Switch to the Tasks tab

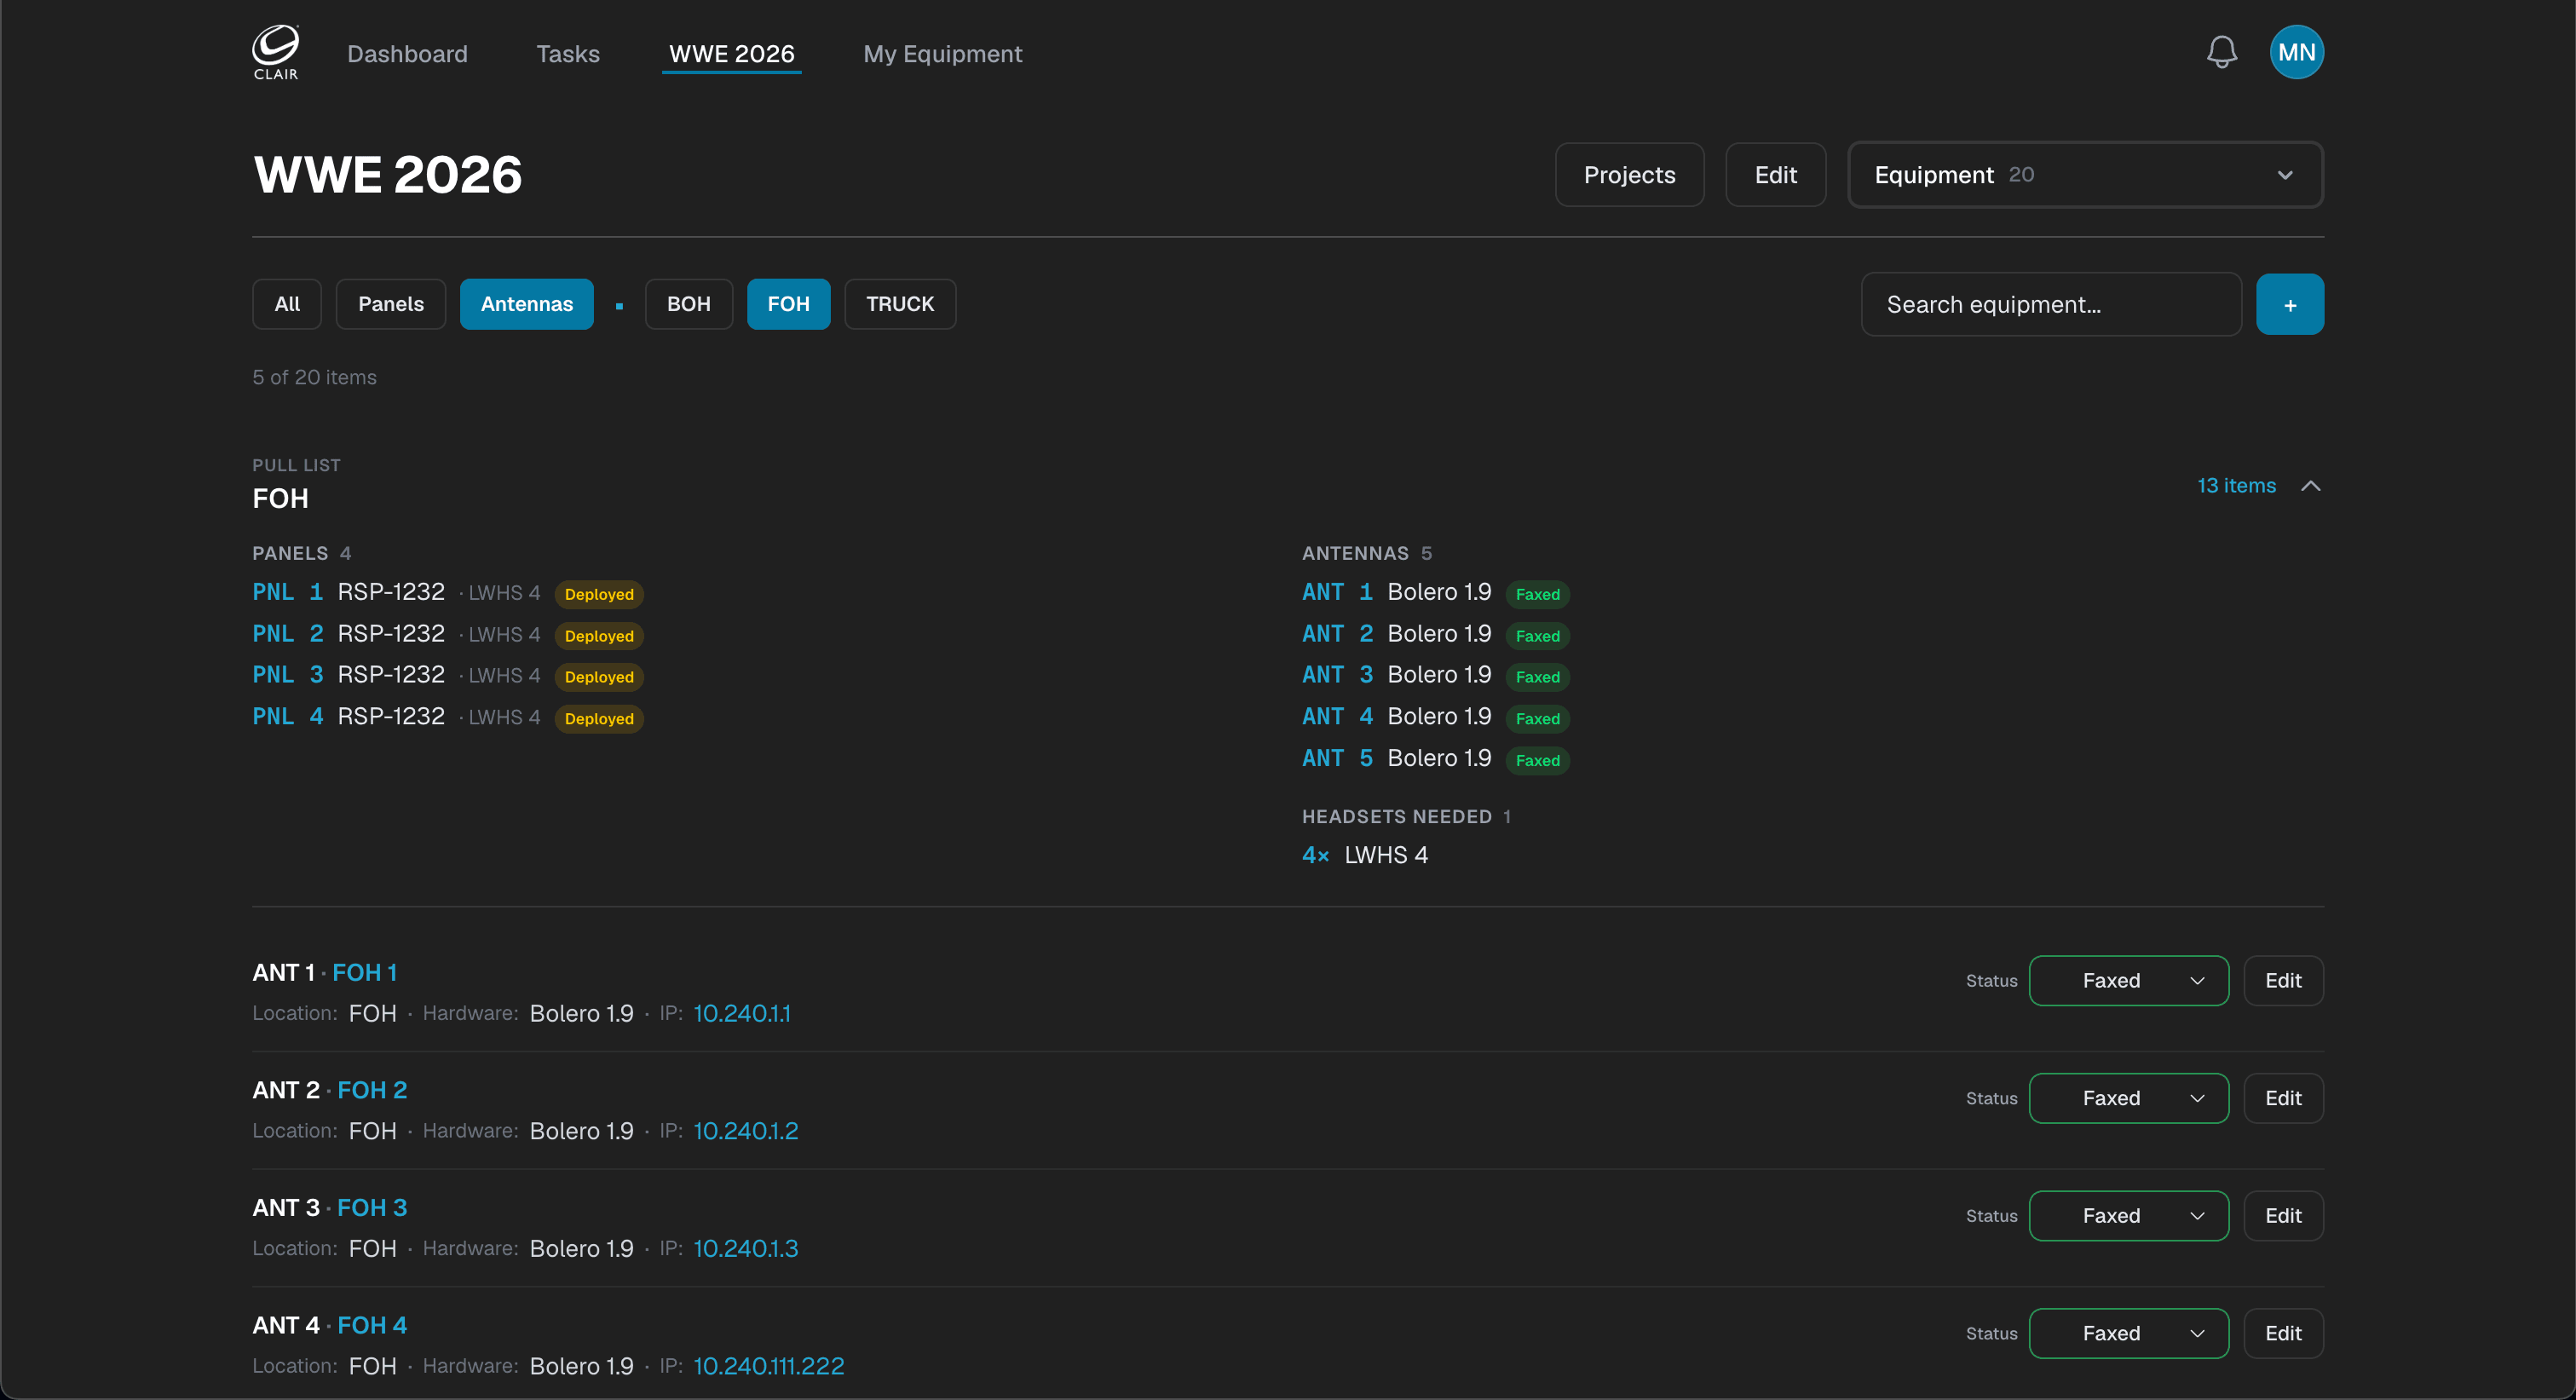pos(568,54)
